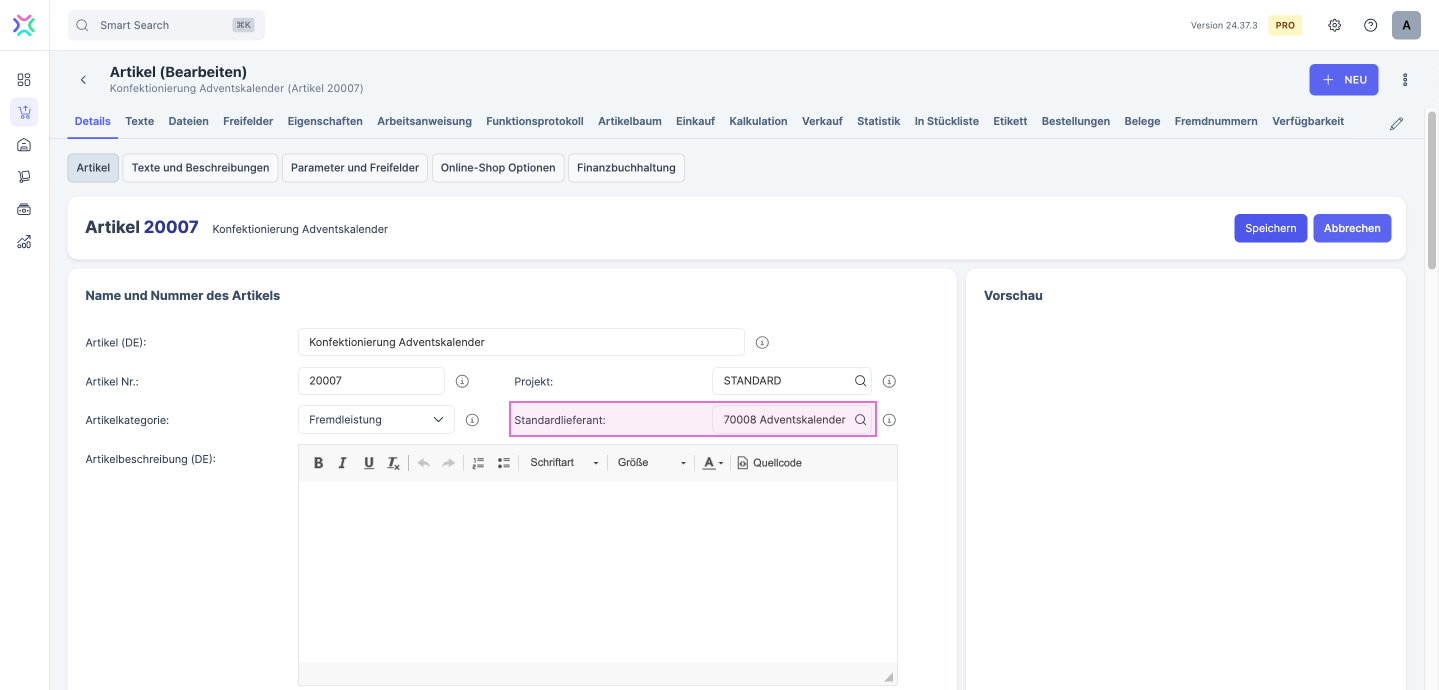This screenshot has height=690, width=1439.
Task: Open the Größe font size dropdown
Action: pyautogui.click(x=652, y=463)
